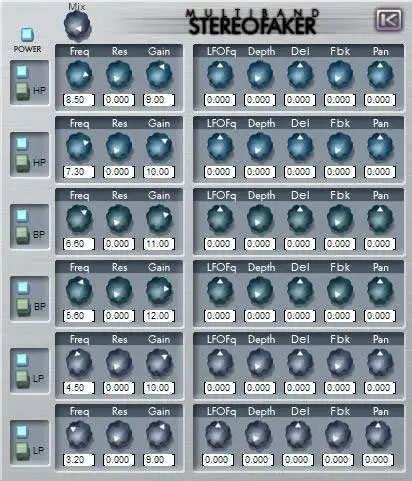
Task: Click the Gain value field showing 11.00
Action: pos(159,244)
